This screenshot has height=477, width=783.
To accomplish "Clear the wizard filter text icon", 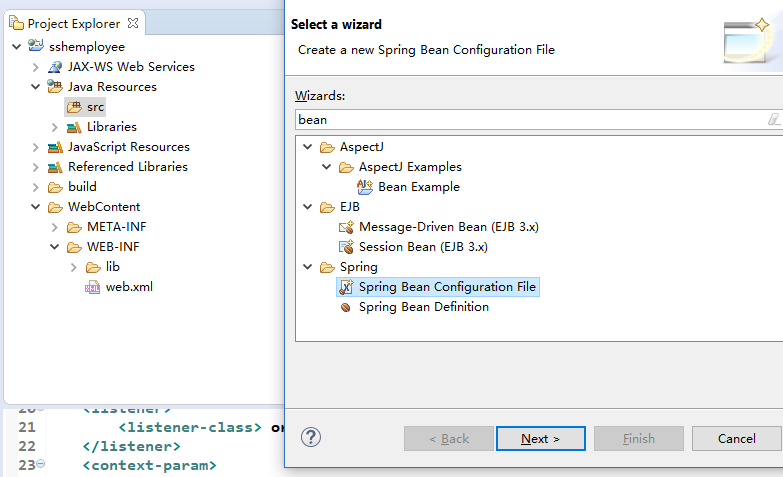I will pyautogui.click(x=772, y=120).
